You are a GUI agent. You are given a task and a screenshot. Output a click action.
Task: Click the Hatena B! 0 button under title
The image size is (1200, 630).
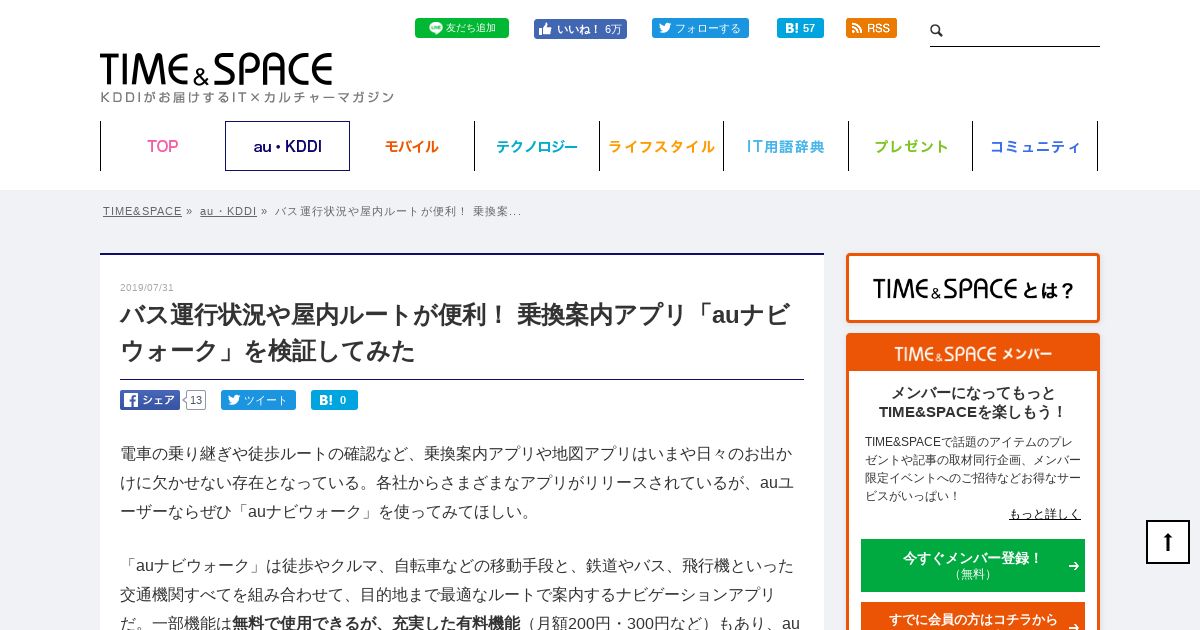(x=334, y=400)
